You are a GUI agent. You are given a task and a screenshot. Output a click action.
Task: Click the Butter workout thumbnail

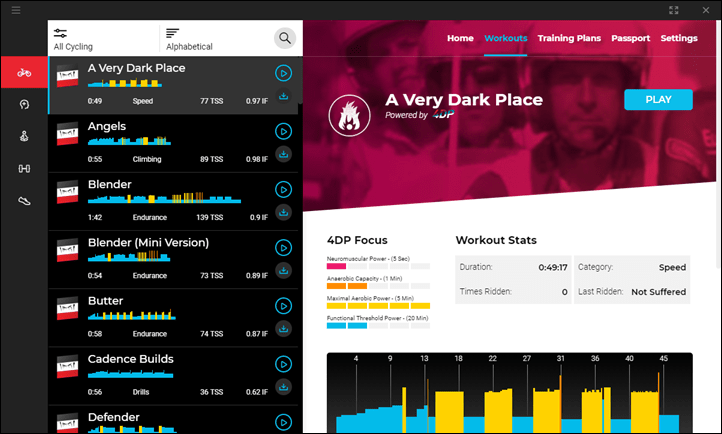click(x=67, y=308)
